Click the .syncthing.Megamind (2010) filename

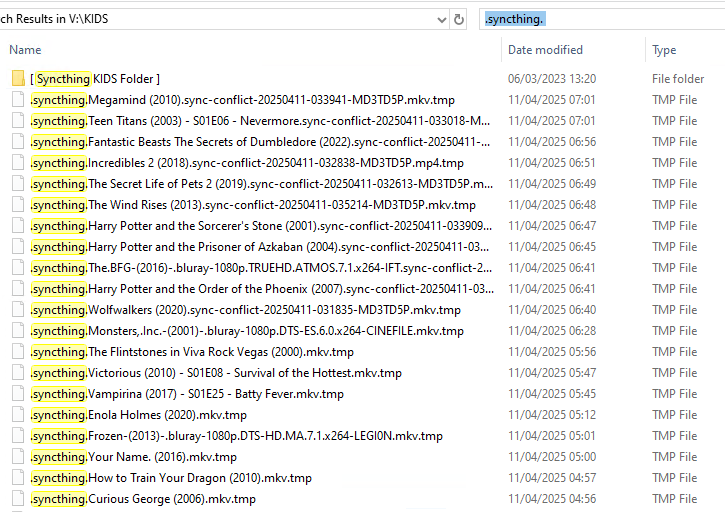pos(243,100)
